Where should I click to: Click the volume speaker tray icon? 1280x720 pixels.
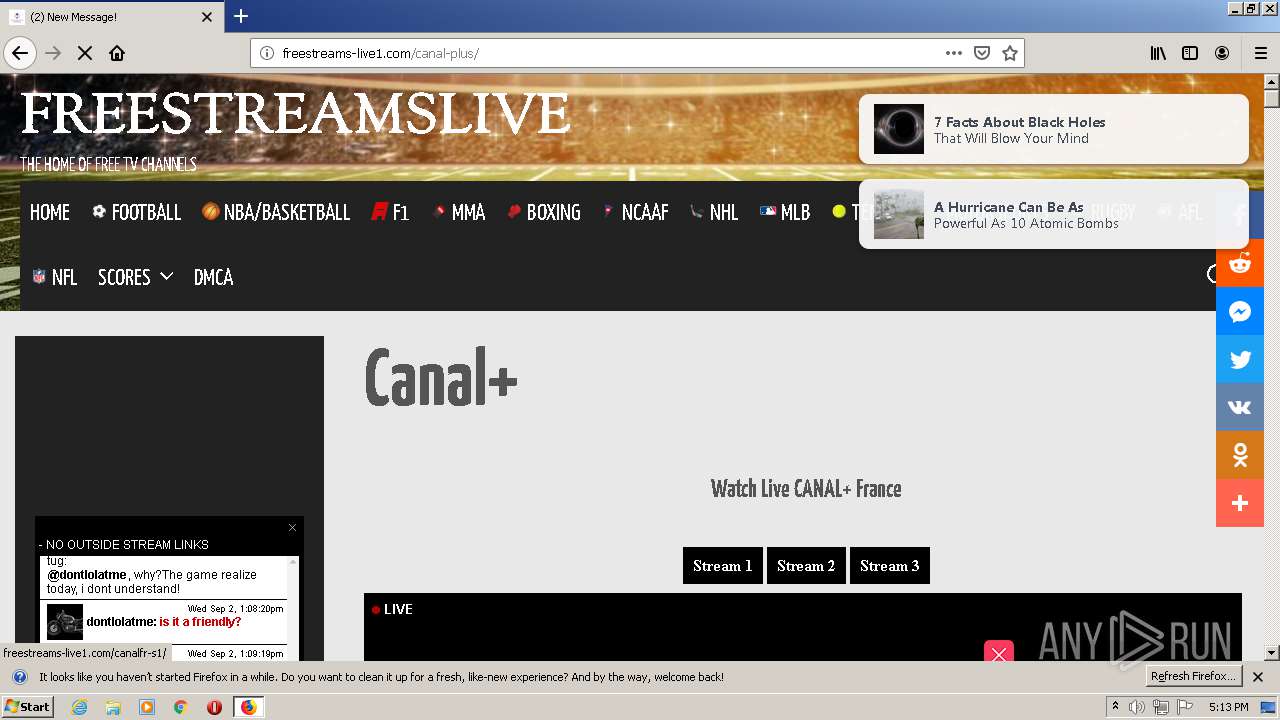[x=1137, y=707]
